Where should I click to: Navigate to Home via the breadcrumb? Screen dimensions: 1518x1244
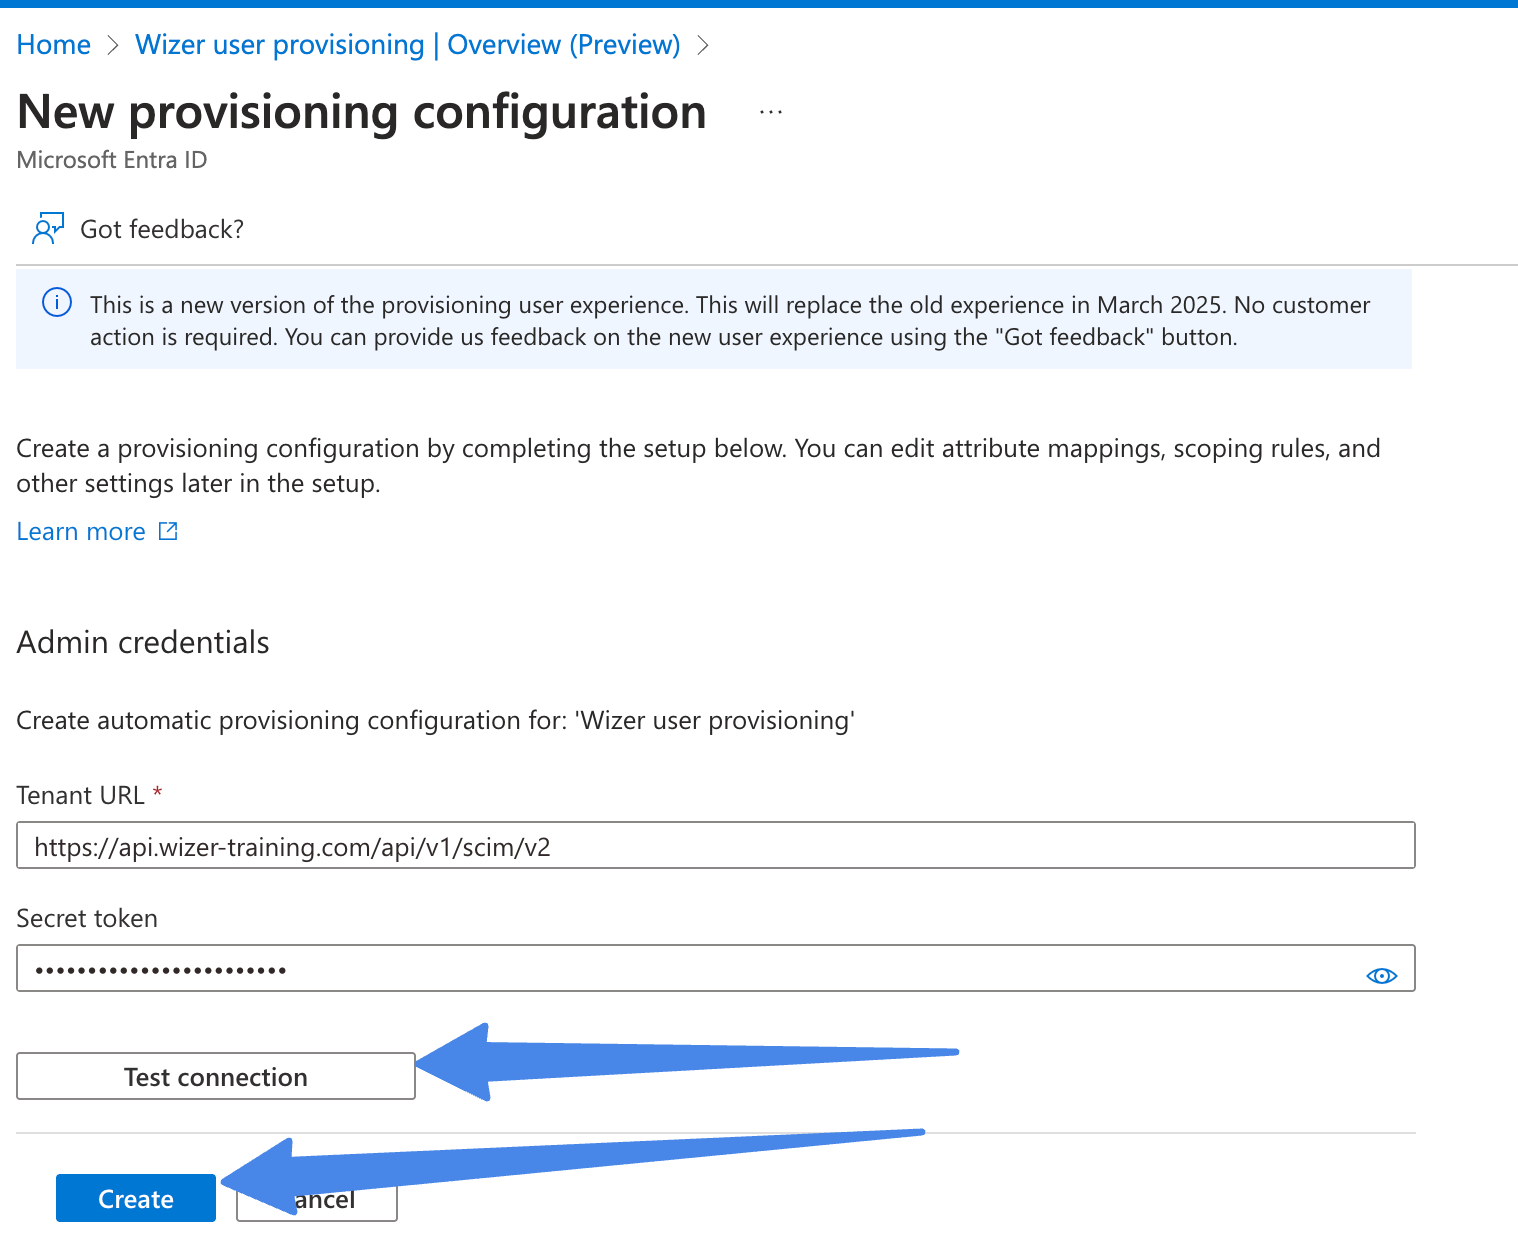pos(53,44)
